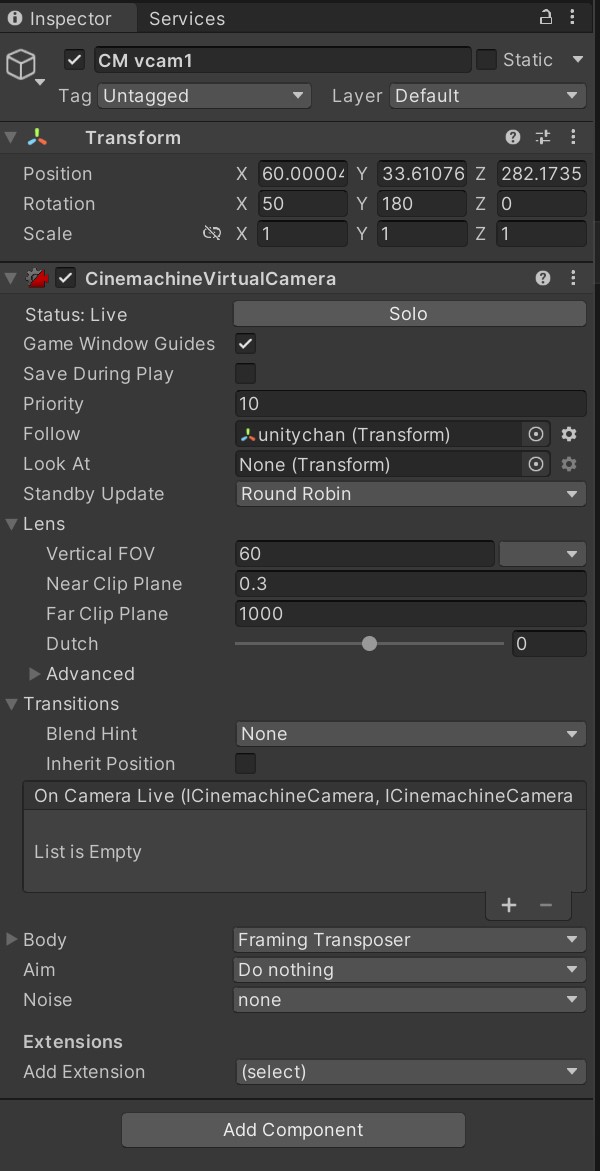Viewport: 600px width, 1171px height.
Task: Toggle the Static checkbox
Action: (x=486, y=60)
